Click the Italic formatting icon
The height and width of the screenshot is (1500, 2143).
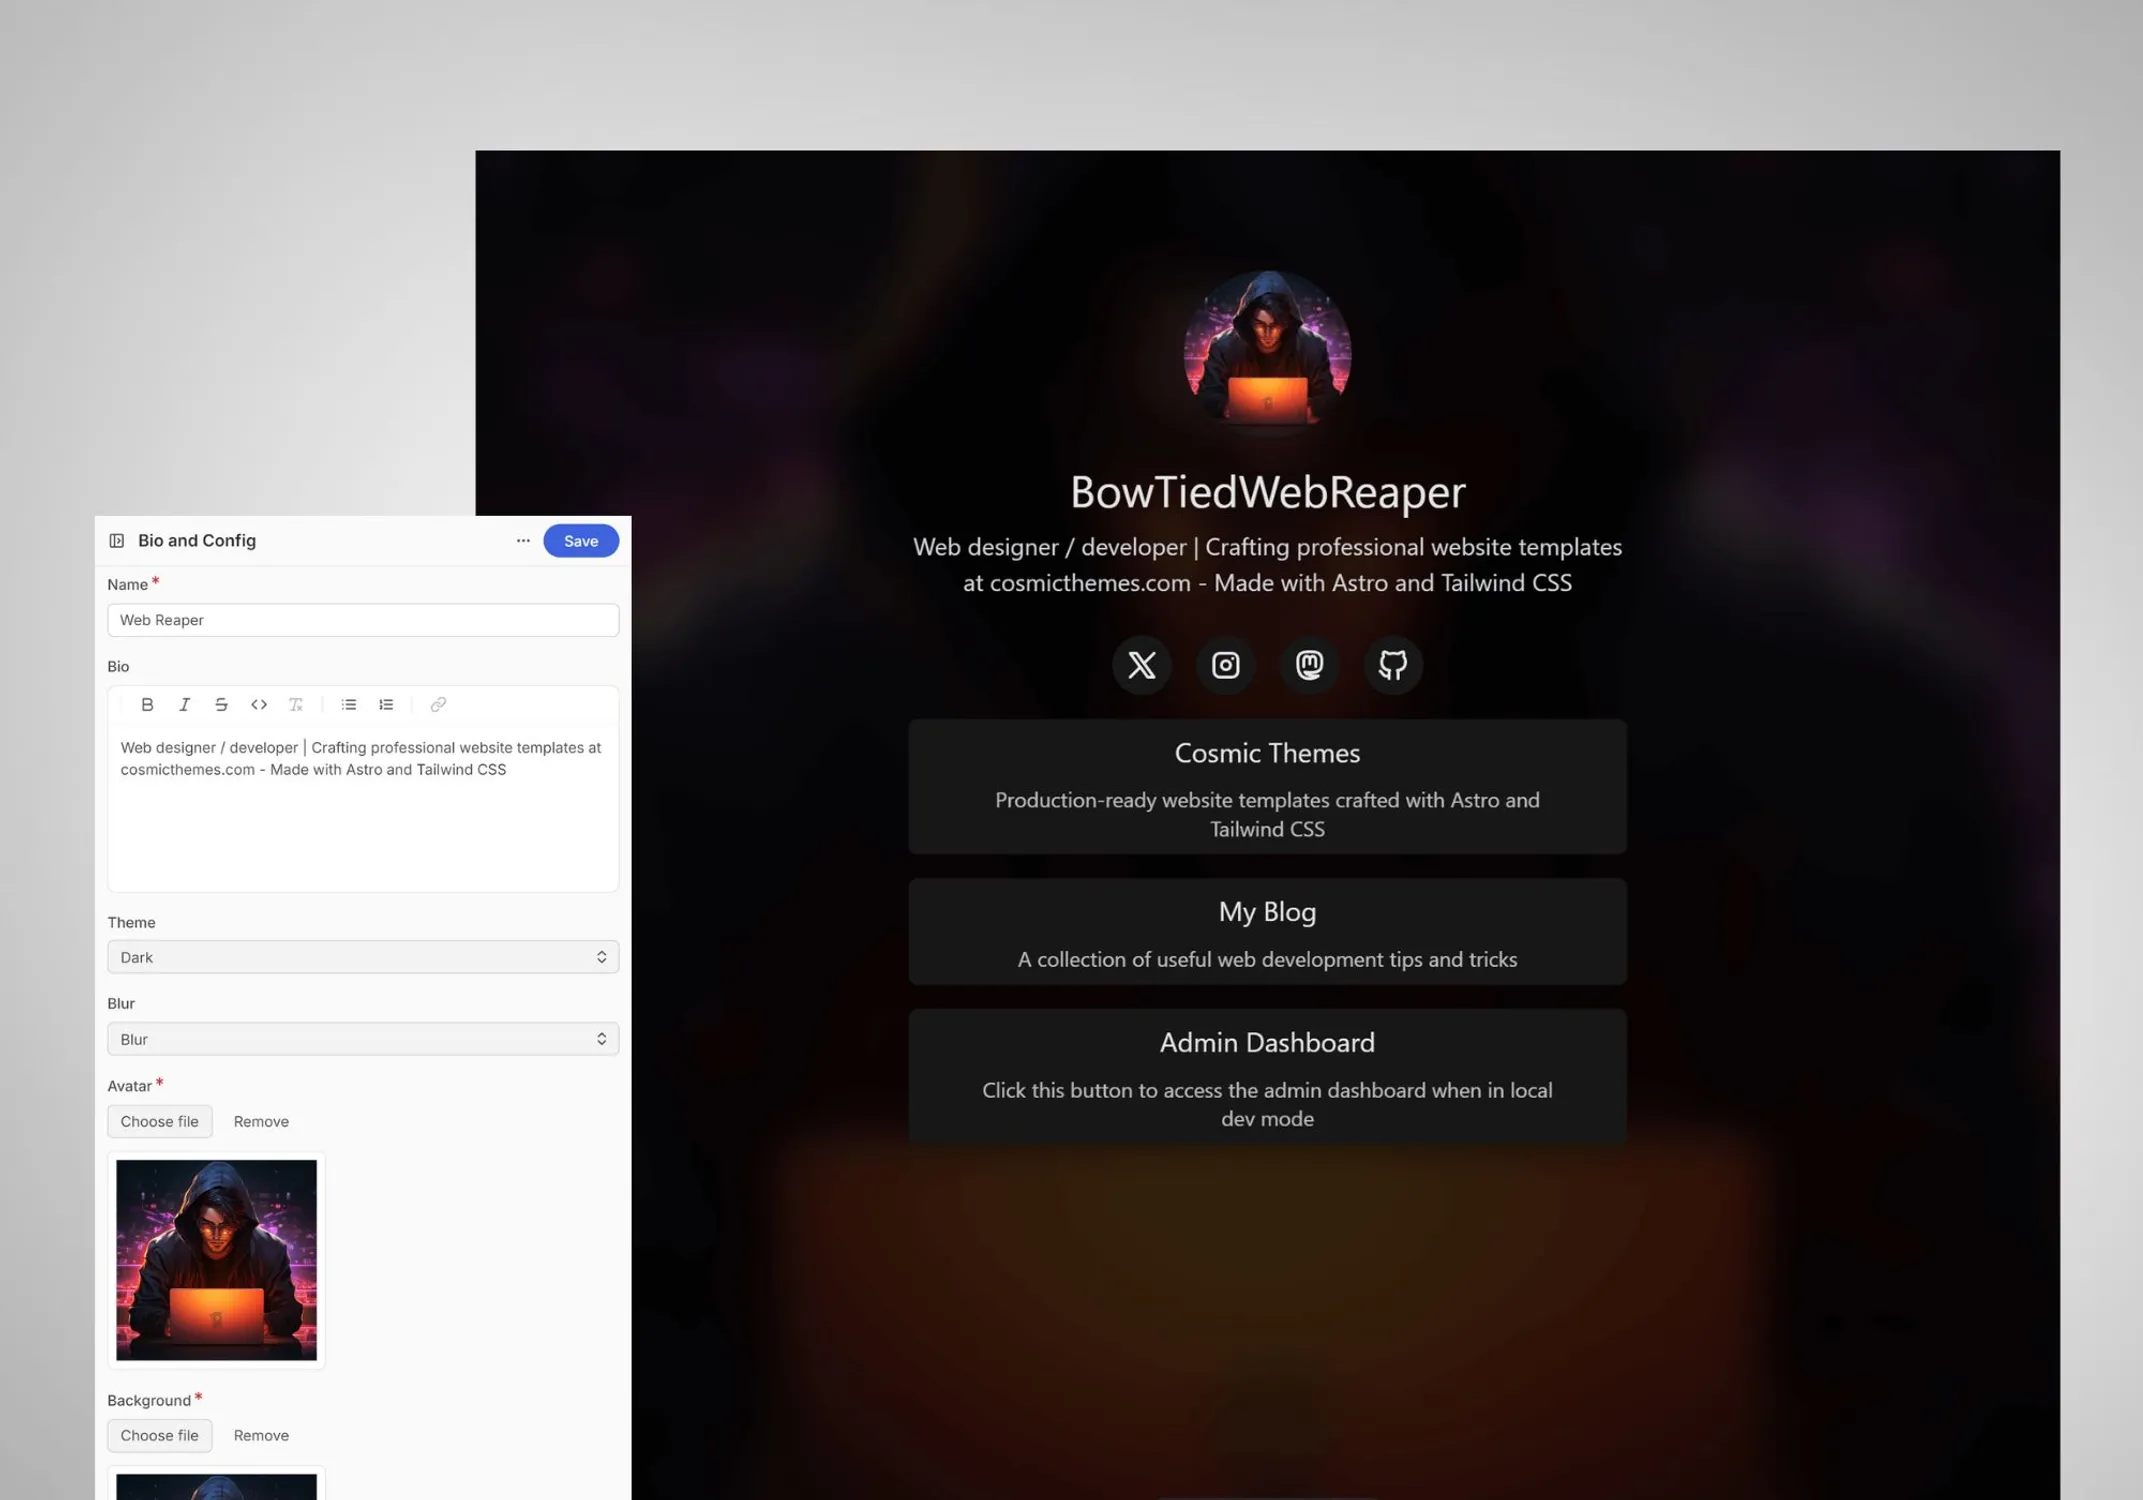point(184,704)
